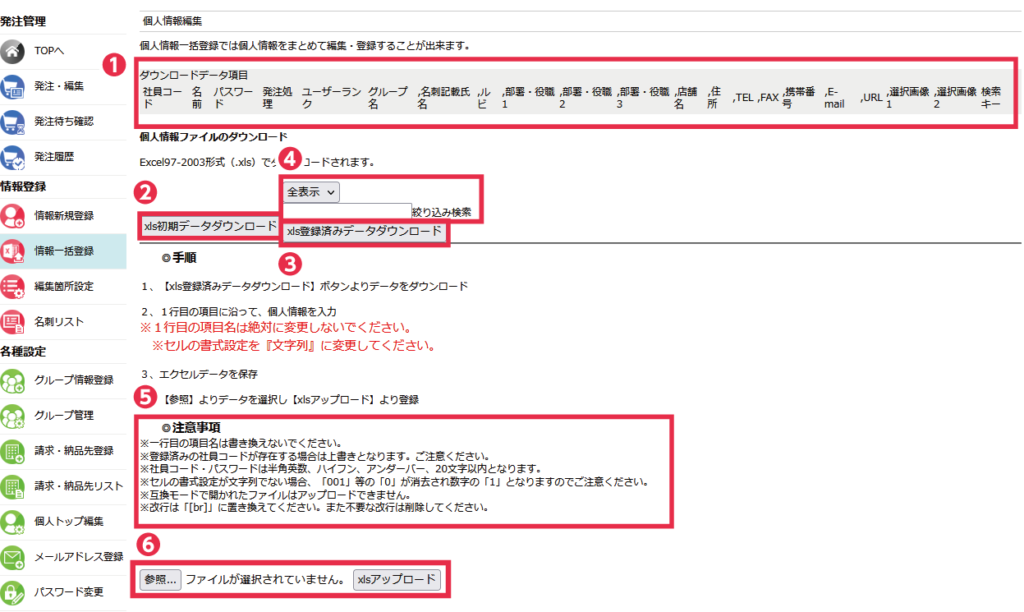This screenshot has height=612, width=1024.
Task: Click the メールアドレス登録 envelope icon
Action: [14, 556]
